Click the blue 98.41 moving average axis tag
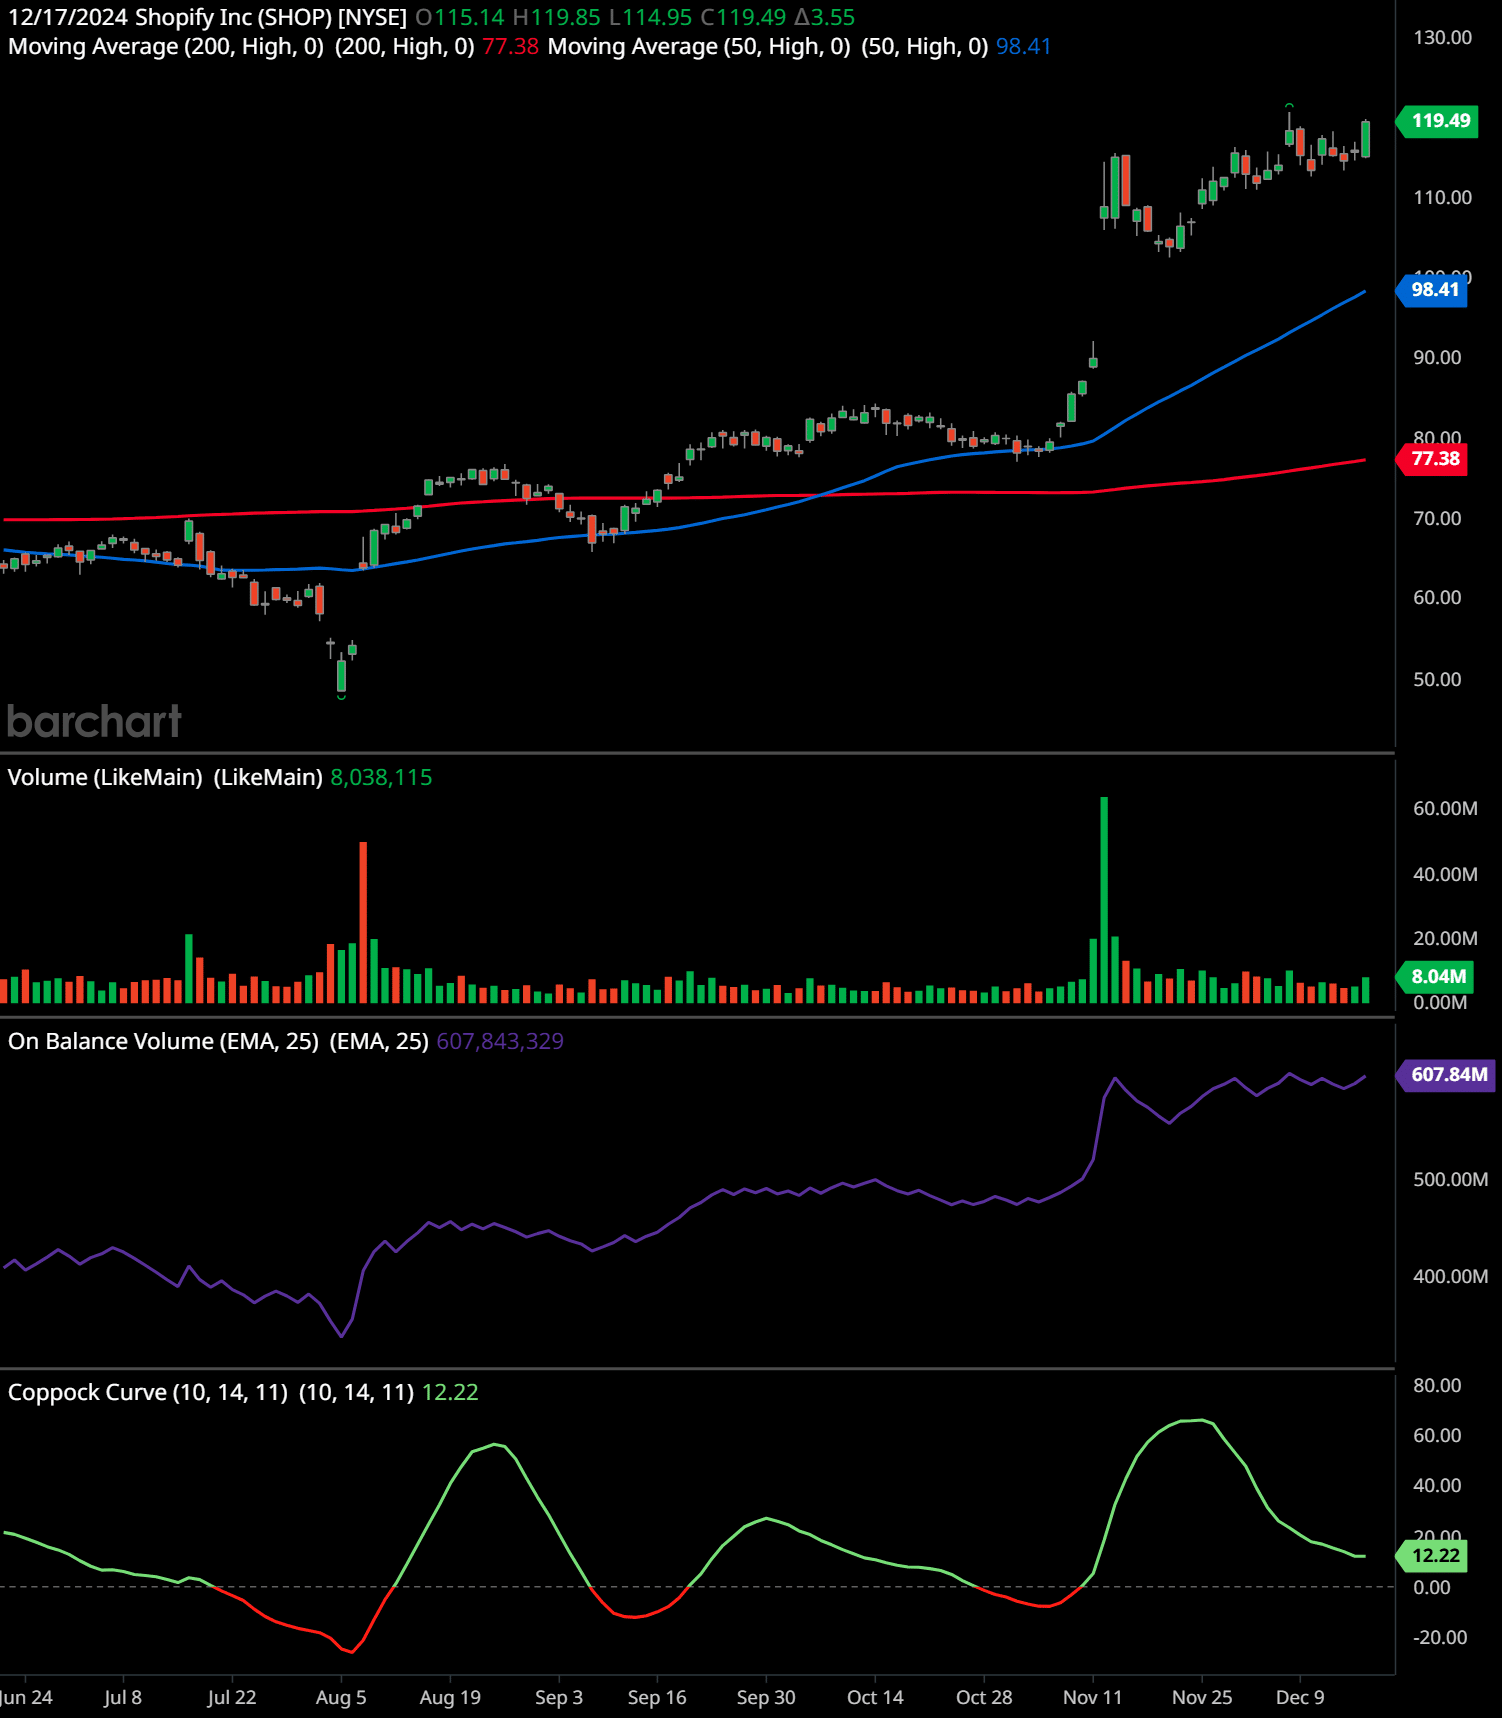 [x=1434, y=290]
